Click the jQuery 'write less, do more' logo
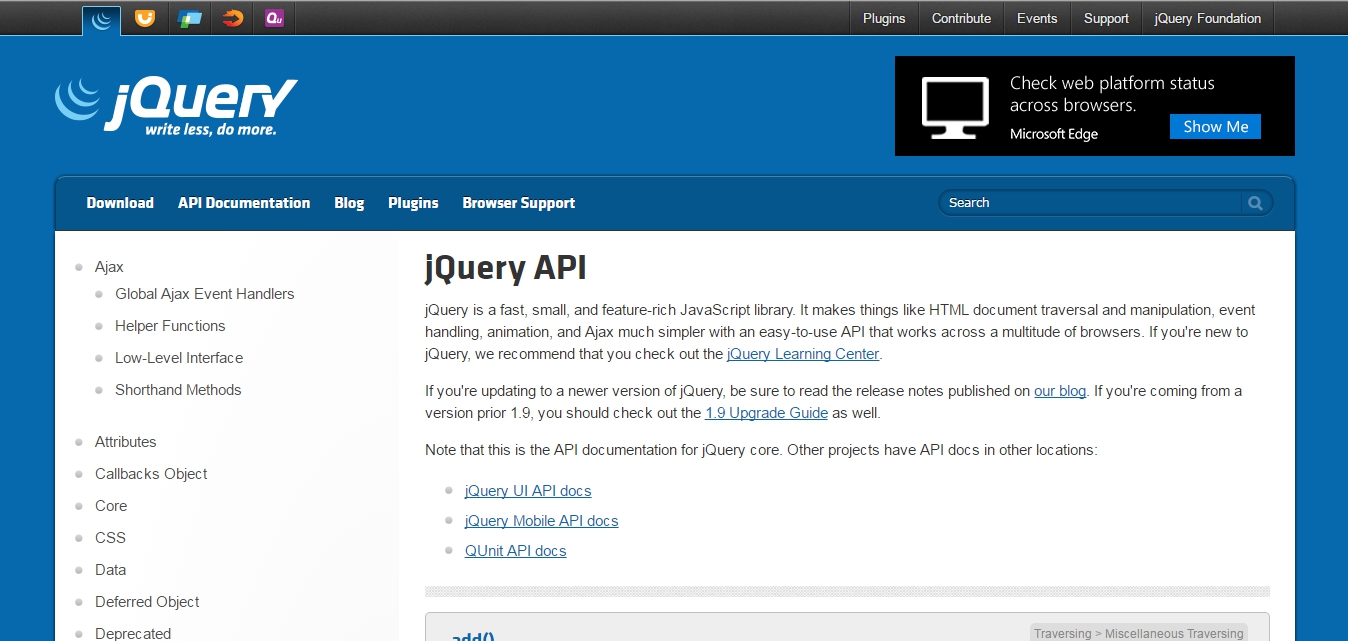Screen dimensions: 1348x641 coord(175,104)
